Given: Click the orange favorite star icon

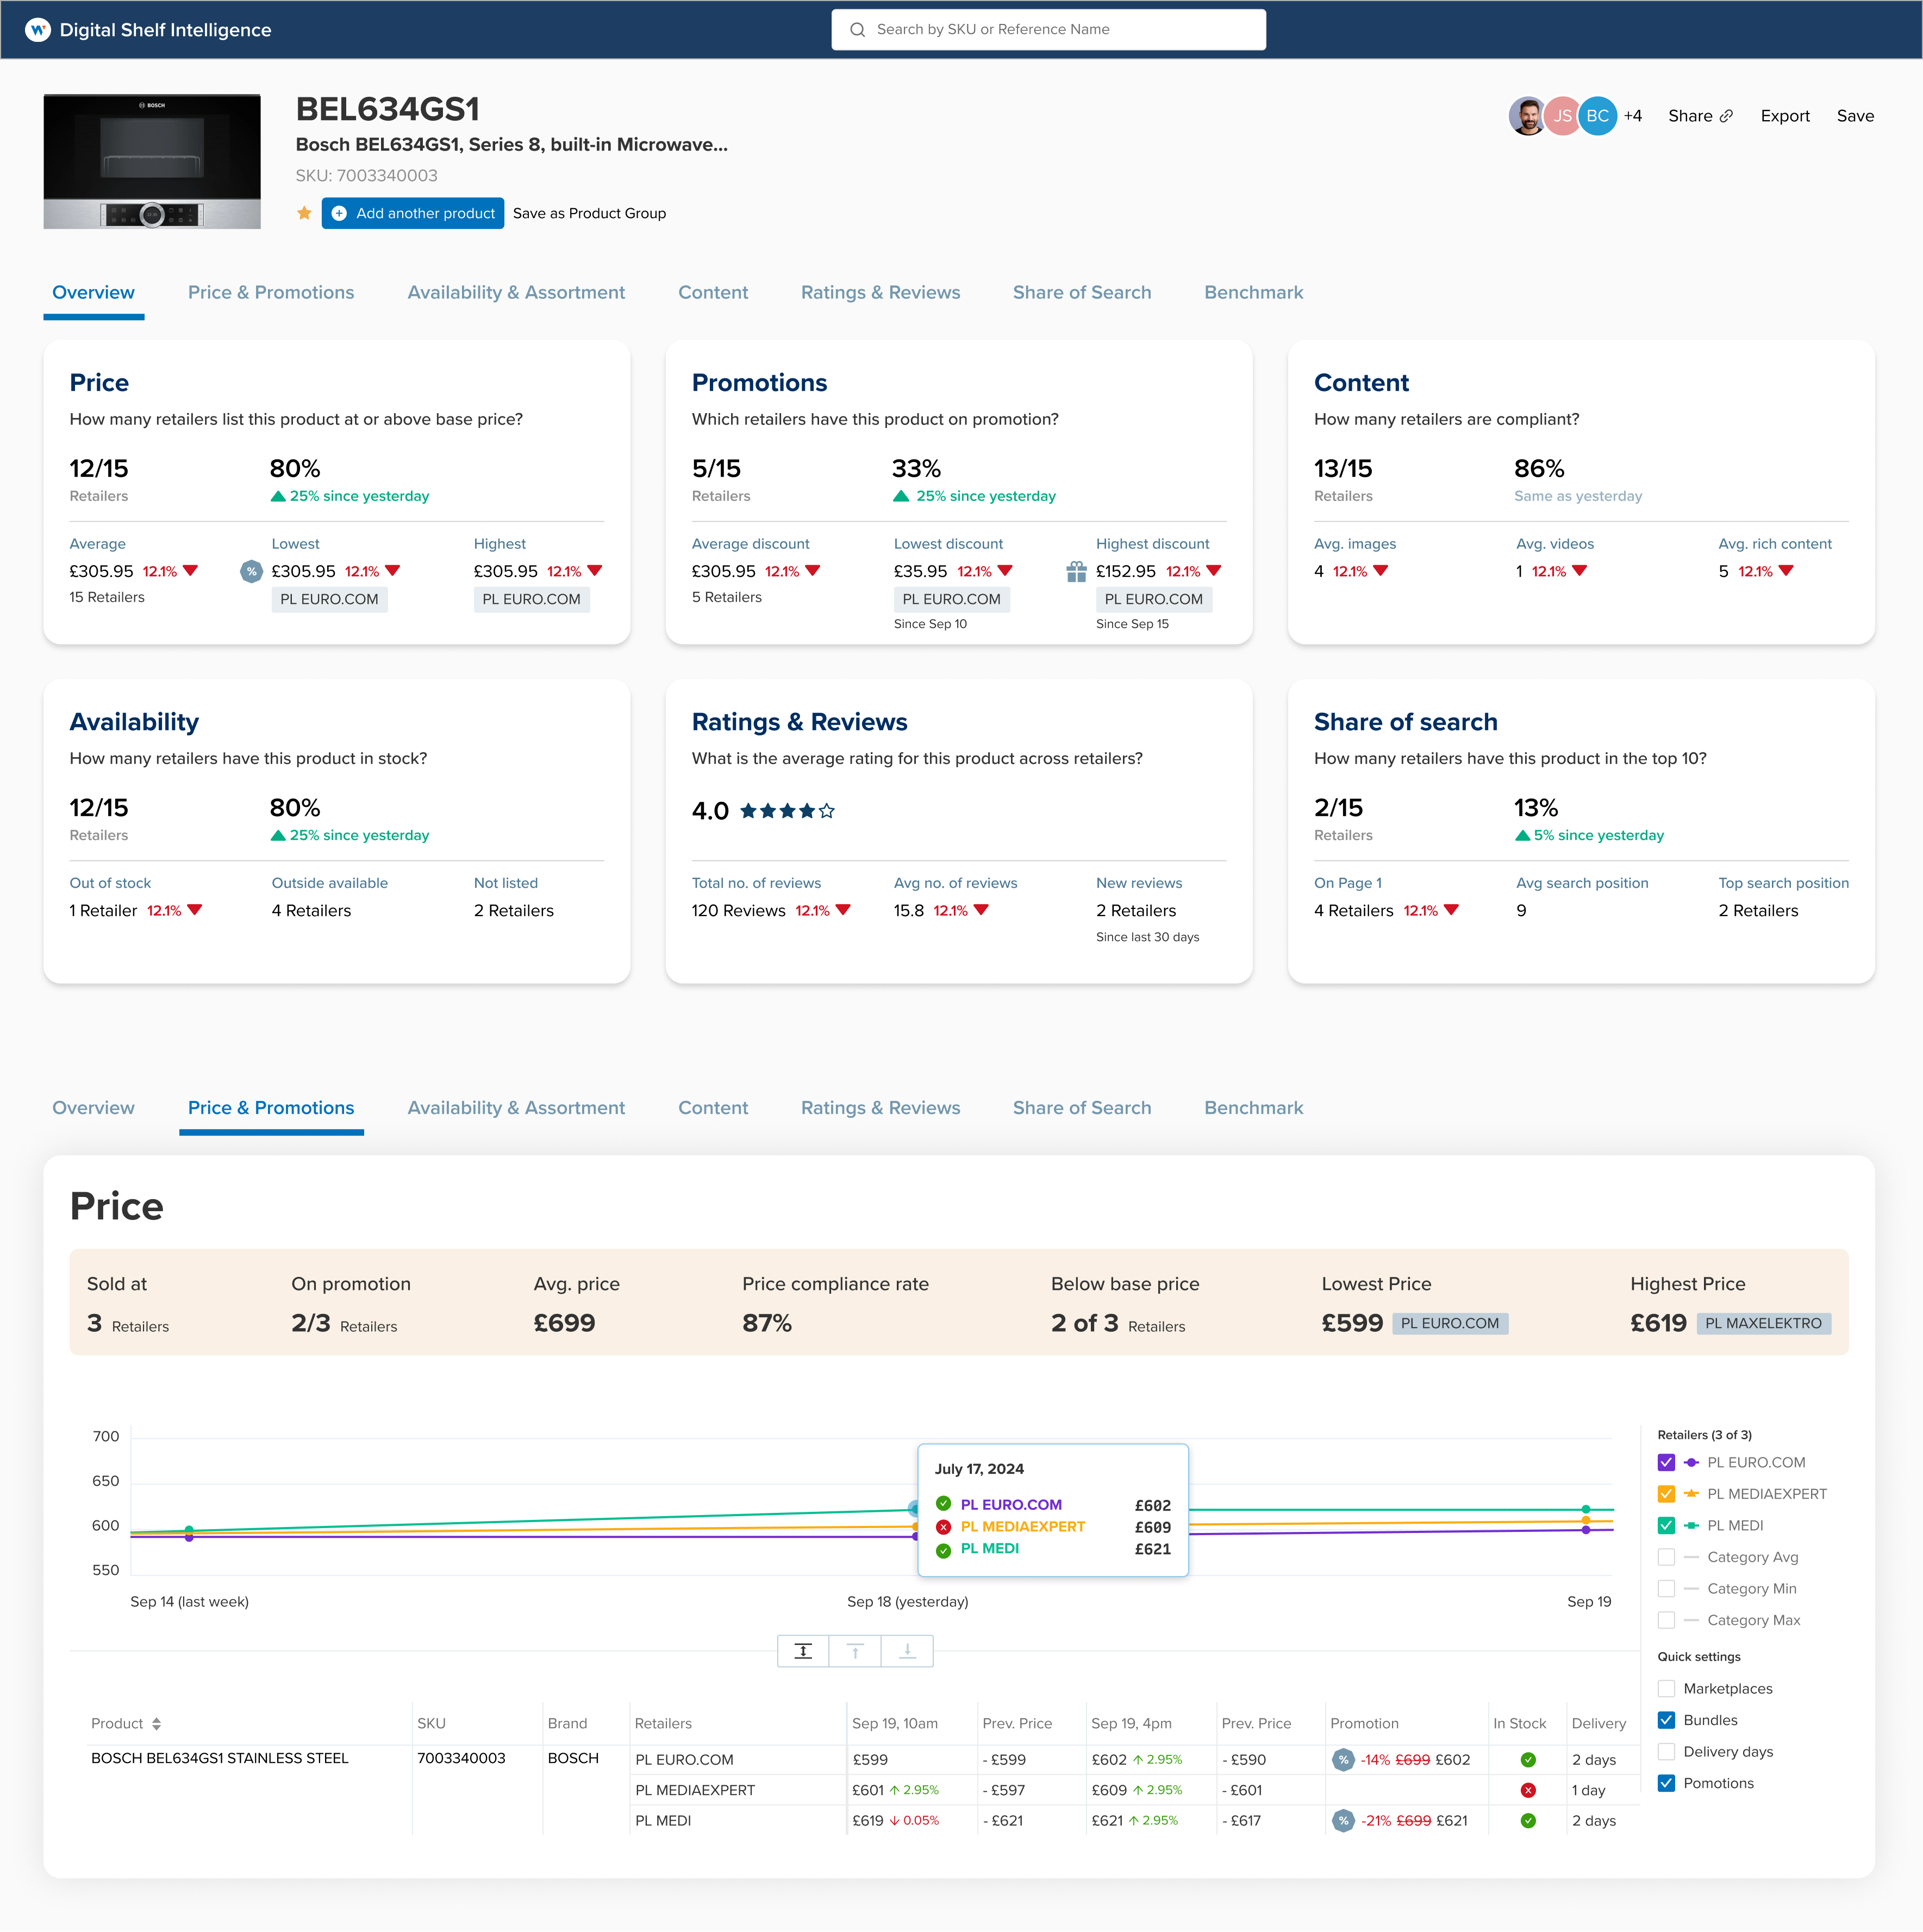Looking at the screenshot, I should click(x=304, y=213).
